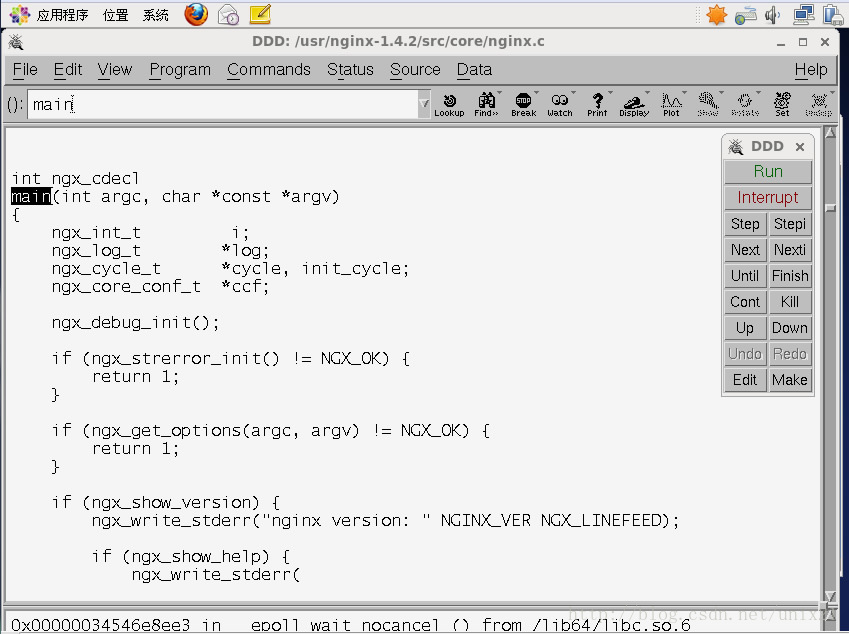Open the 位置 places menu
The image size is (849, 634).
[115, 15]
